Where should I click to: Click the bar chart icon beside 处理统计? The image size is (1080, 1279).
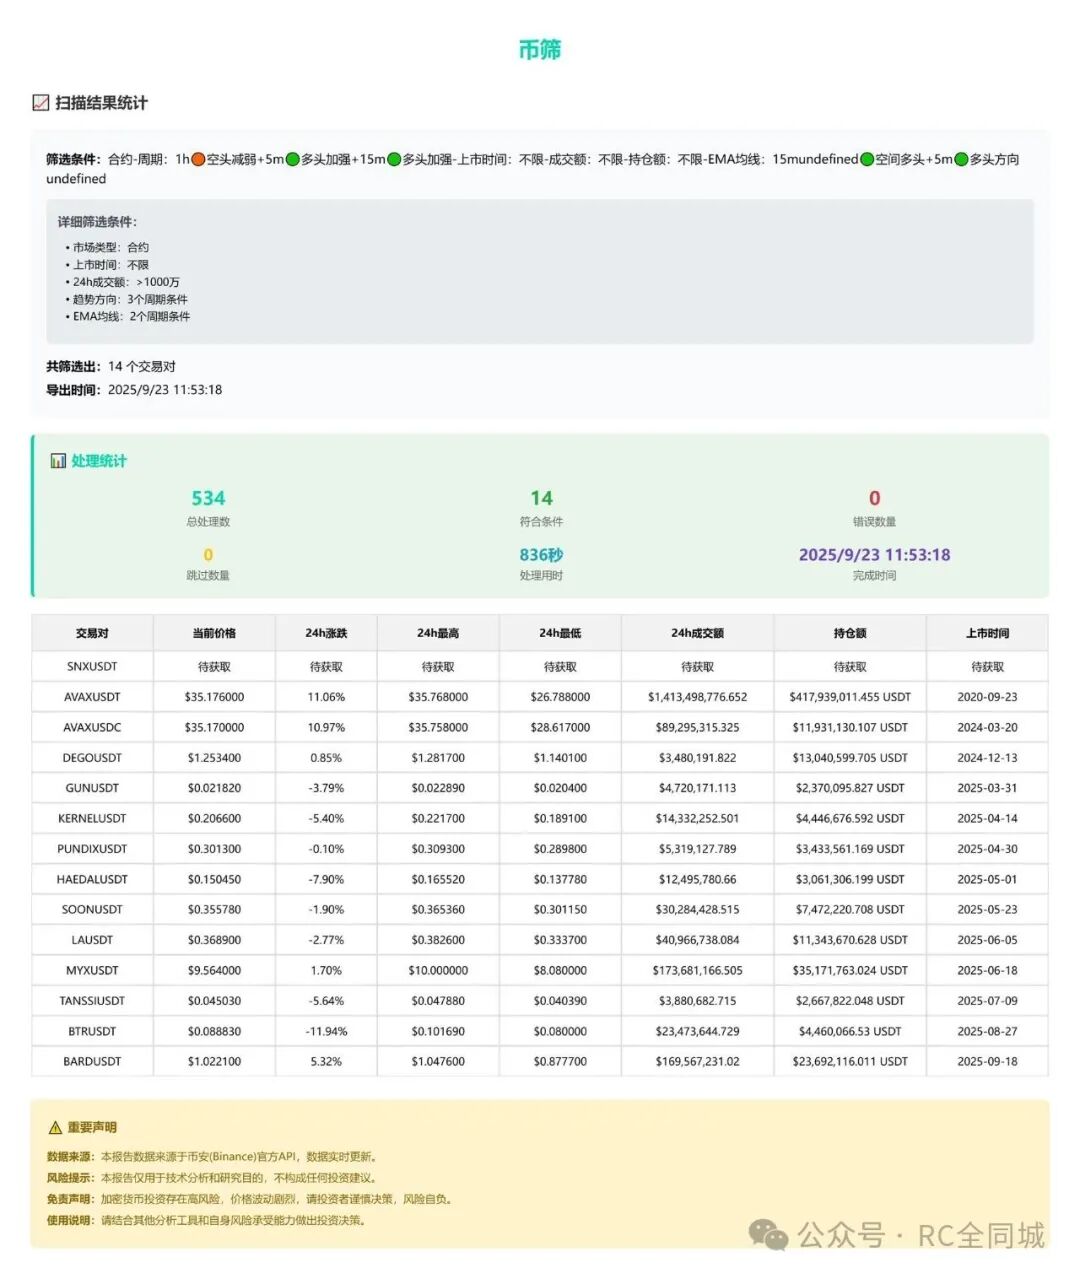58,461
